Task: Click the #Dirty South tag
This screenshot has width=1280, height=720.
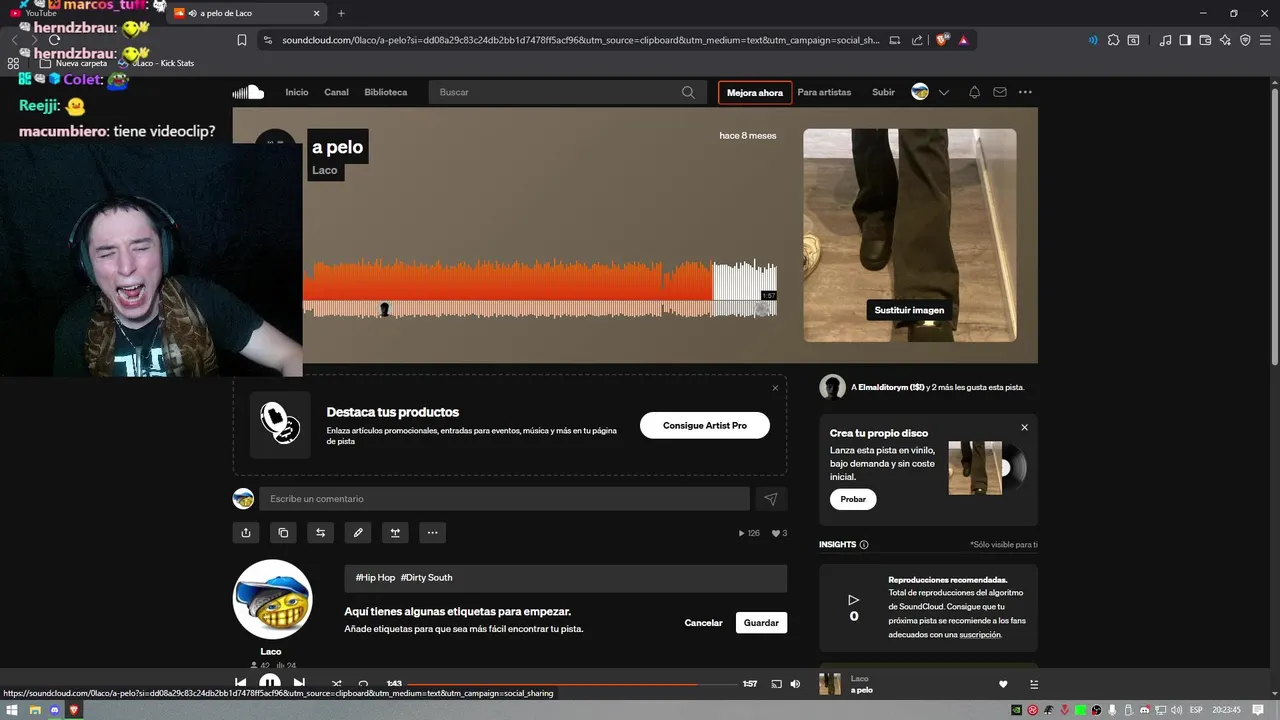Action: pos(427,578)
